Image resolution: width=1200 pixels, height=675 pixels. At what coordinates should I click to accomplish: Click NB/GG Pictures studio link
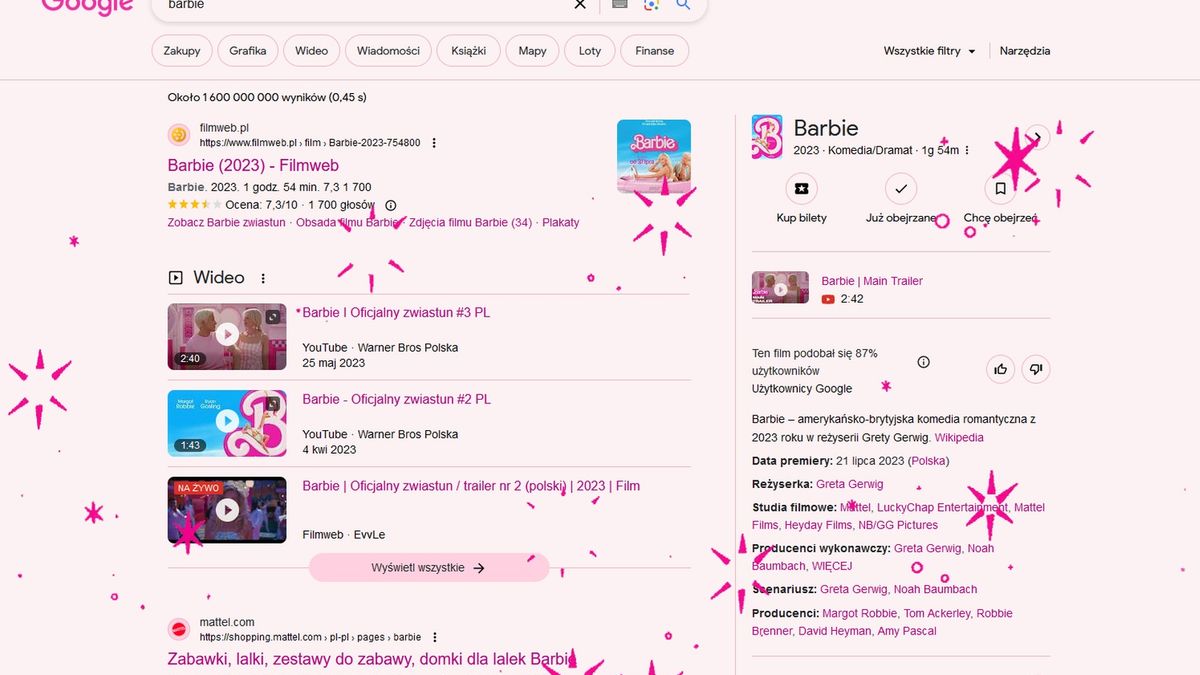(898, 525)
